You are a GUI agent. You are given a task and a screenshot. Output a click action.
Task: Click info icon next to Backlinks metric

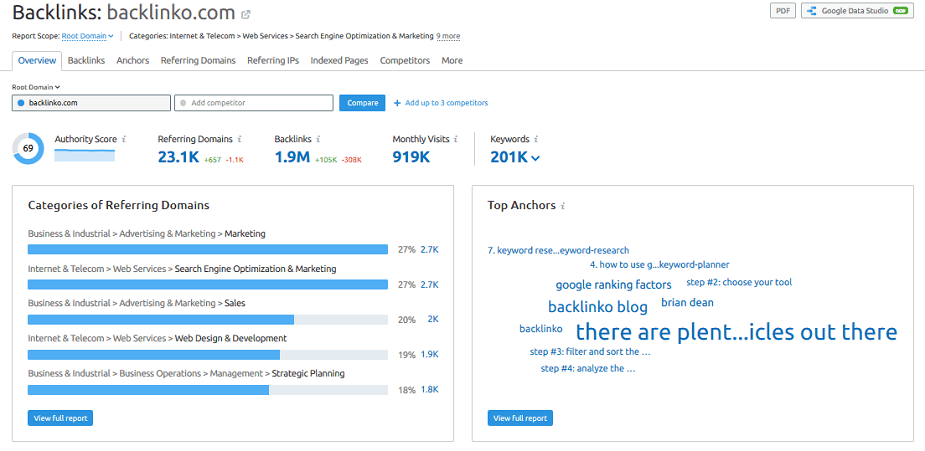(318, 140)
